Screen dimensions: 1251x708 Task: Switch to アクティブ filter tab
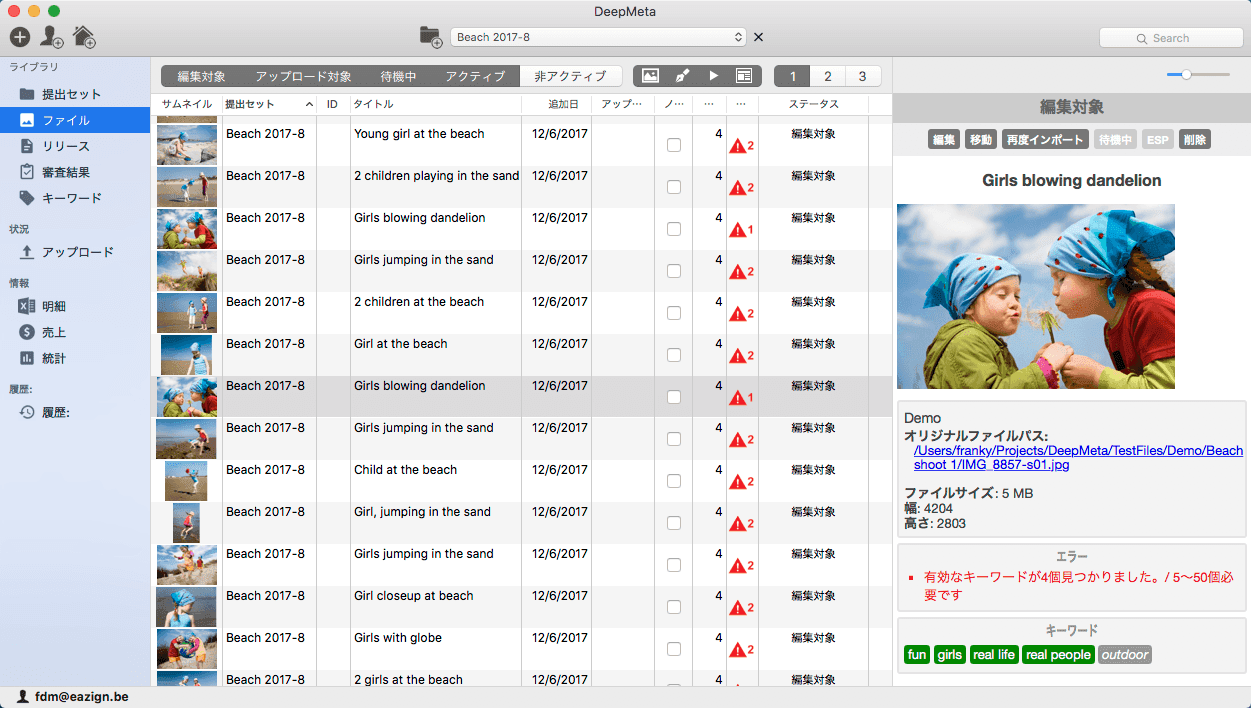click(x=475, y=76)
